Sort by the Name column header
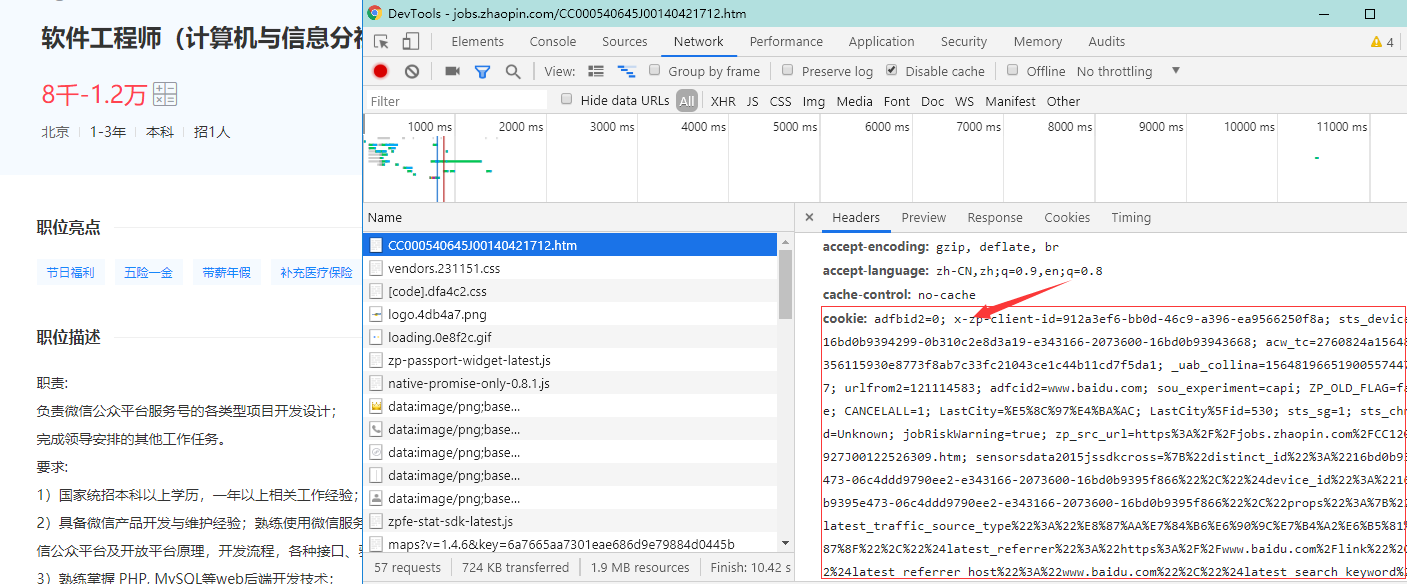This screenshot has width=1407, height=584. pos(578,217)
